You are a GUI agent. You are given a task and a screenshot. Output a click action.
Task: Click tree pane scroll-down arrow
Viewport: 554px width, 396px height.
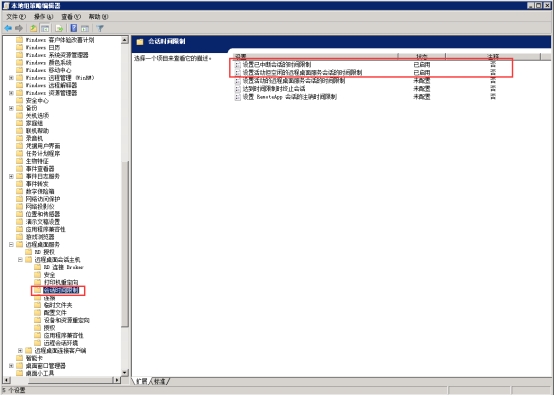125,372
